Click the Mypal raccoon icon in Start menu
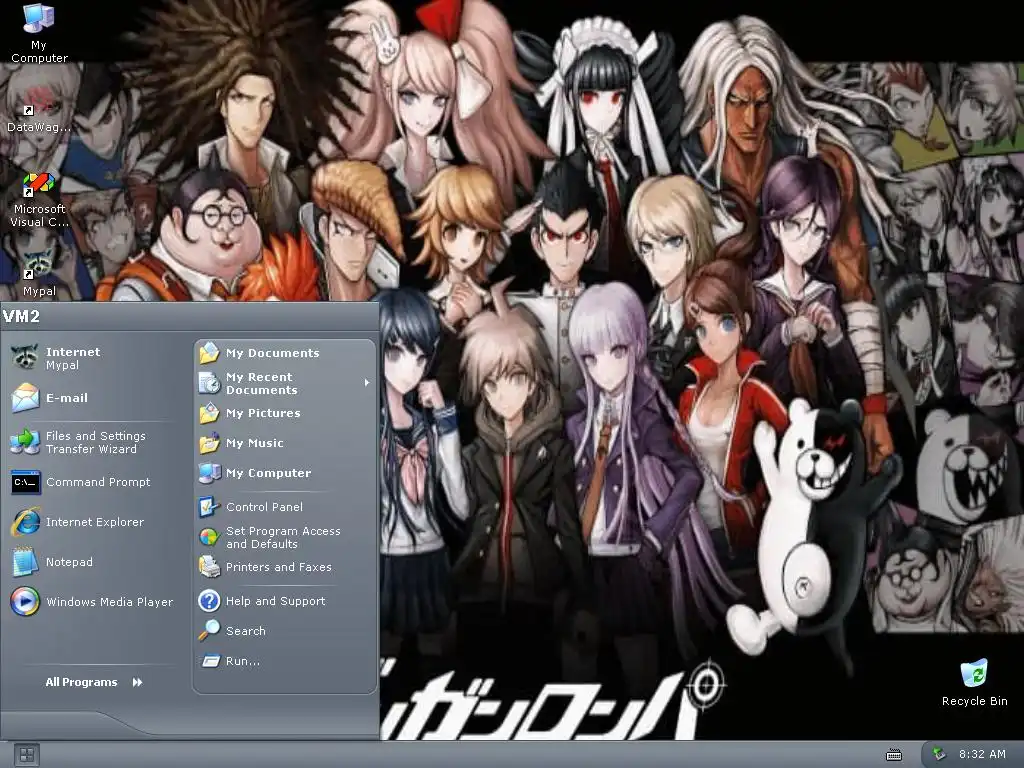This screenshot has height=768, width=1024. coord(25,357)
